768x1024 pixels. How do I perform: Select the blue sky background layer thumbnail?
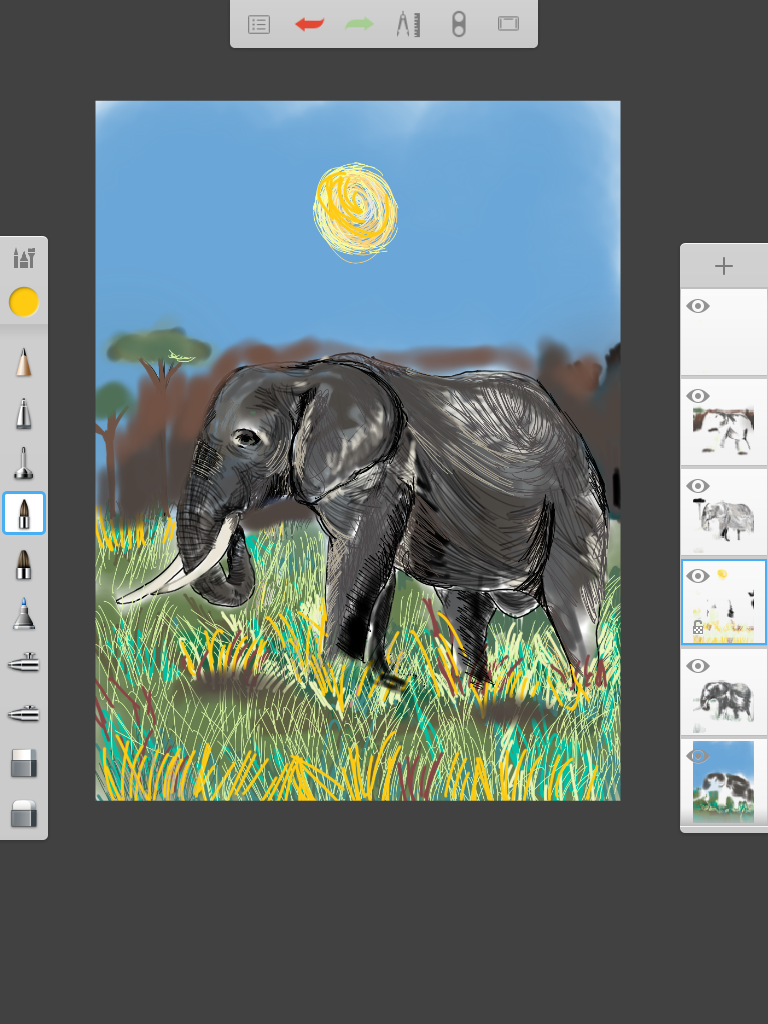(x=724, y=782)
